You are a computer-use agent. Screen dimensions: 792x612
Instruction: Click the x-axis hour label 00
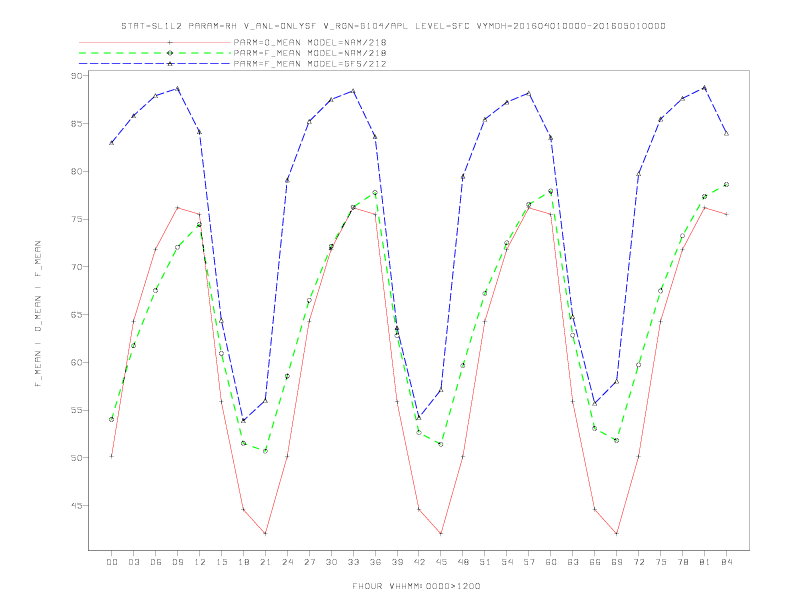112,562
